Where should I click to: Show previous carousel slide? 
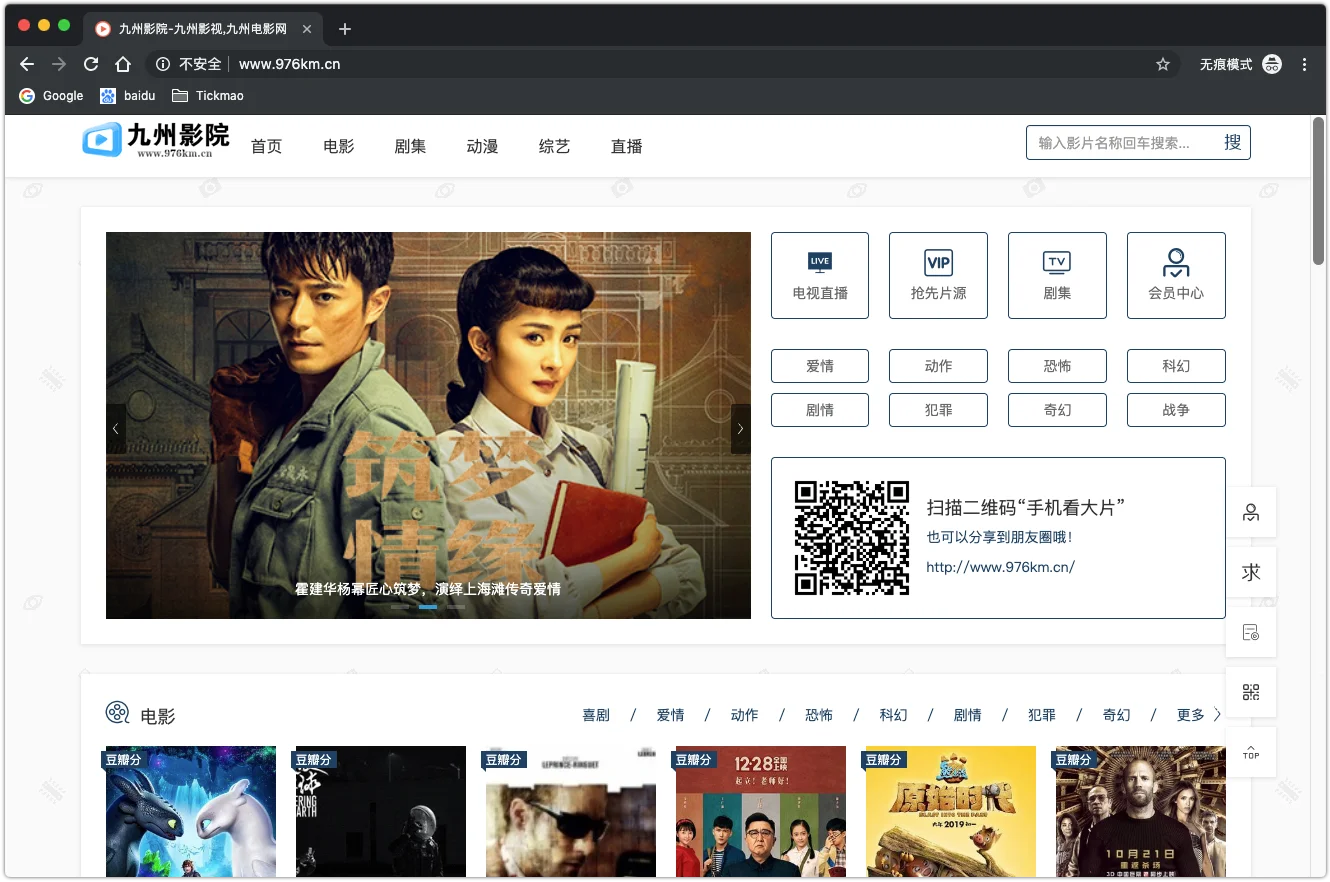click(x=116, y=429)
